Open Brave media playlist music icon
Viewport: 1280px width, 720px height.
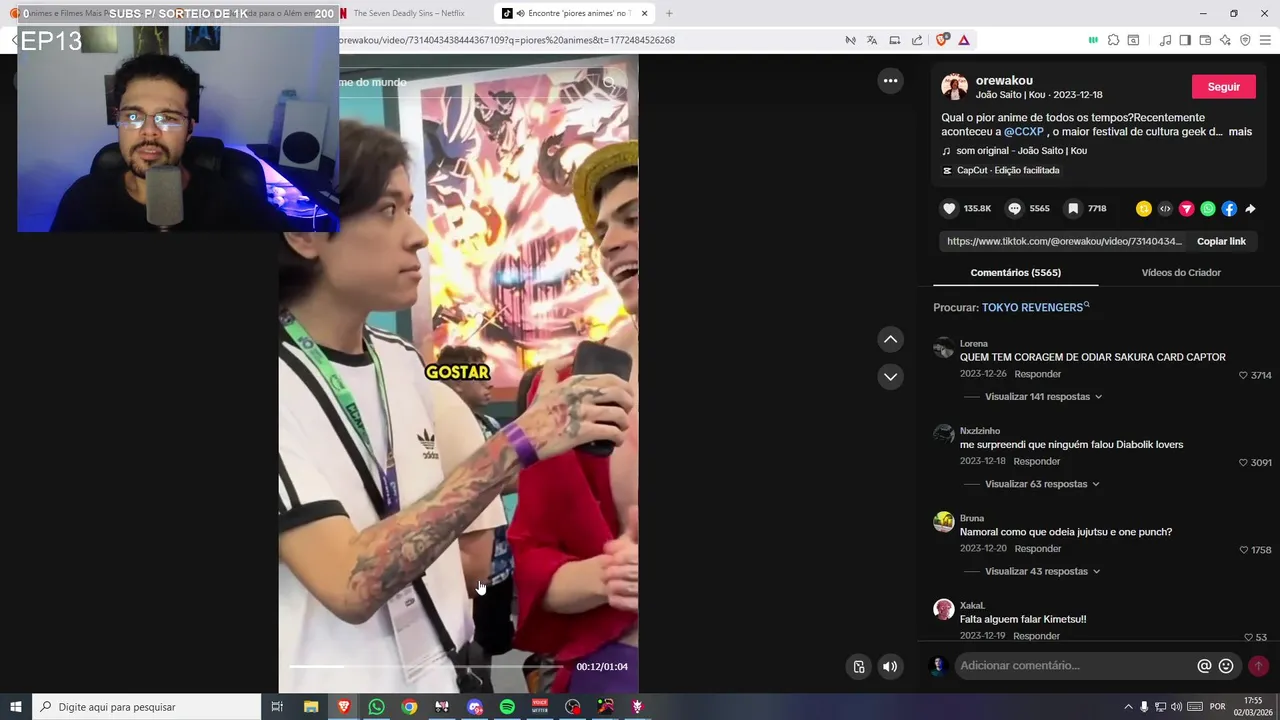(1165, 40)
